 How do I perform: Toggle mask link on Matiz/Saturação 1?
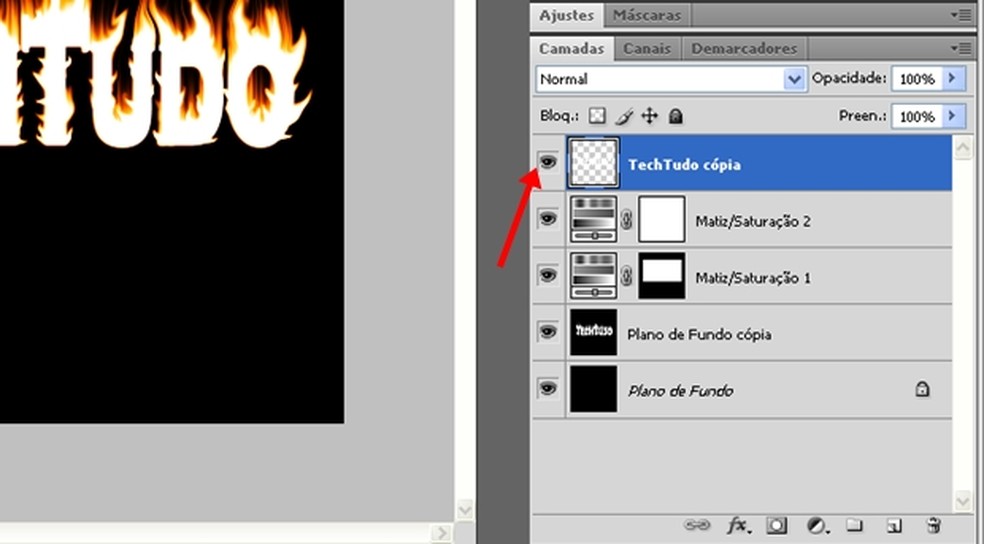(626, 275)
